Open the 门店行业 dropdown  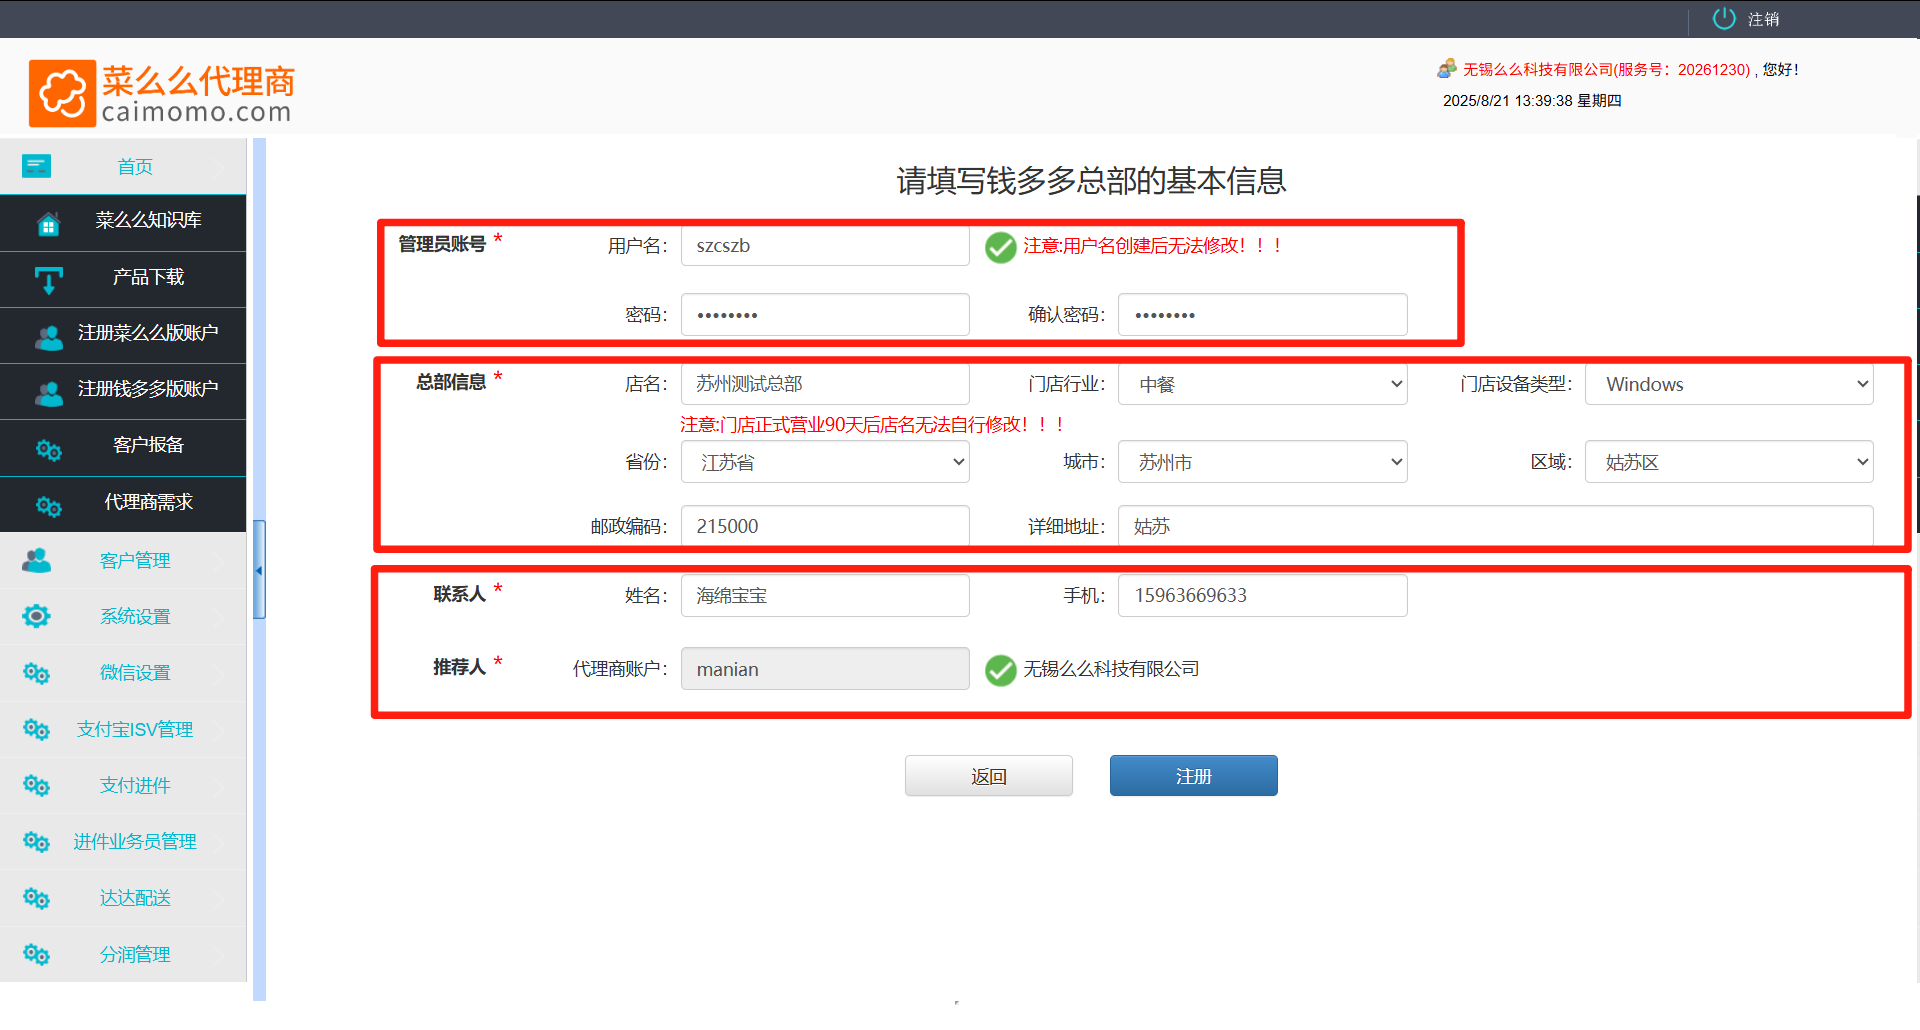(1262, 384)
